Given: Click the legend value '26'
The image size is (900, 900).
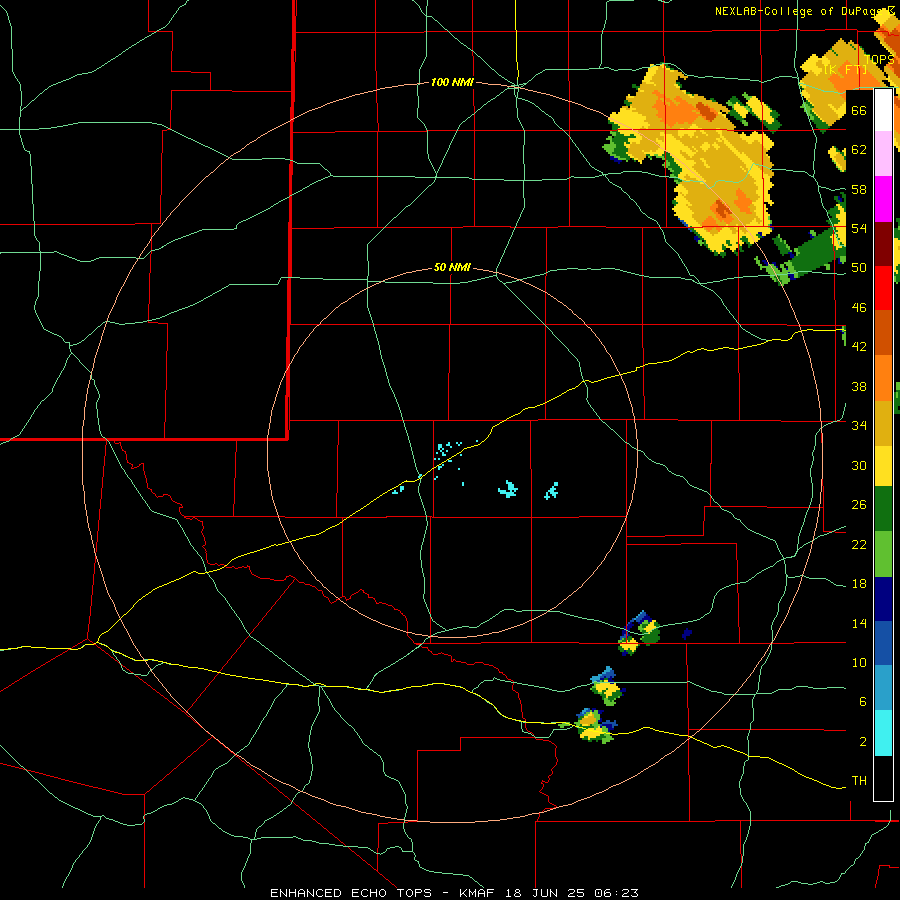Looking at the screenshot, I should pyautogui.click(x=859, y=505).
